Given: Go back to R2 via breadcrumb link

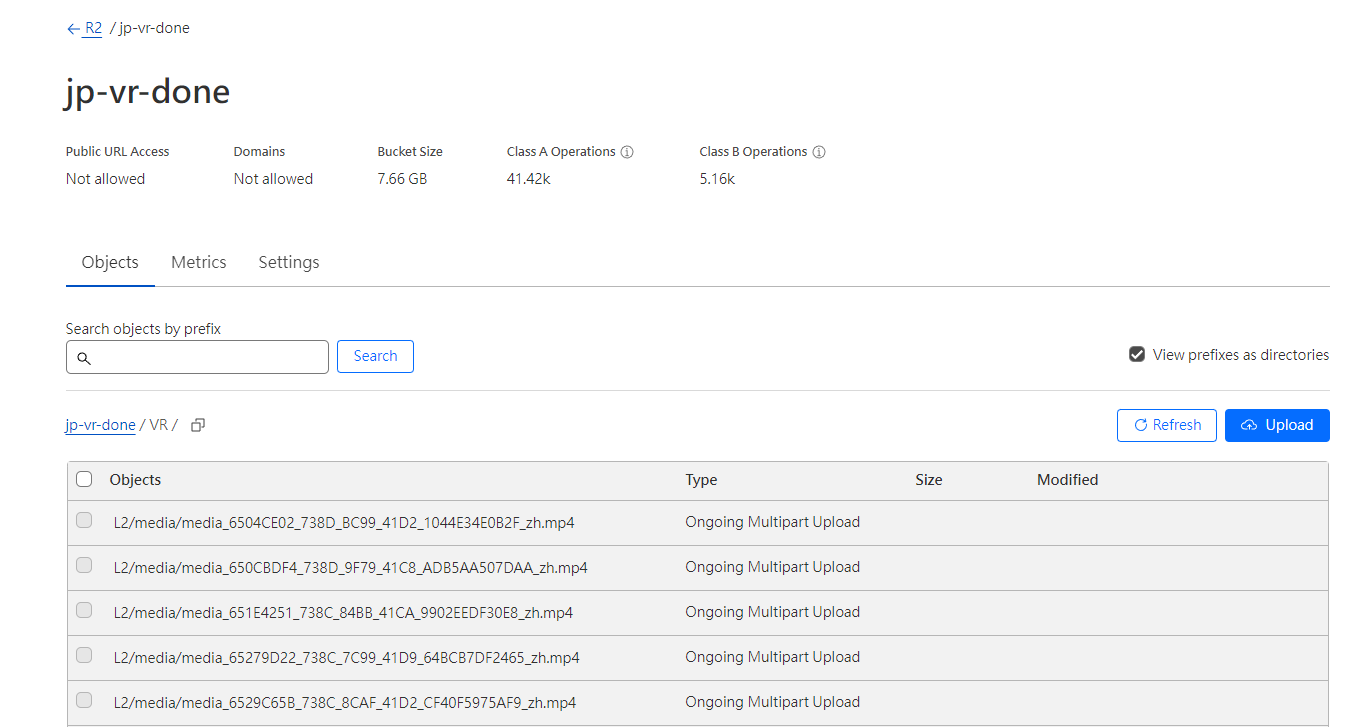Looking at the screenshot, I should [93, 28].
